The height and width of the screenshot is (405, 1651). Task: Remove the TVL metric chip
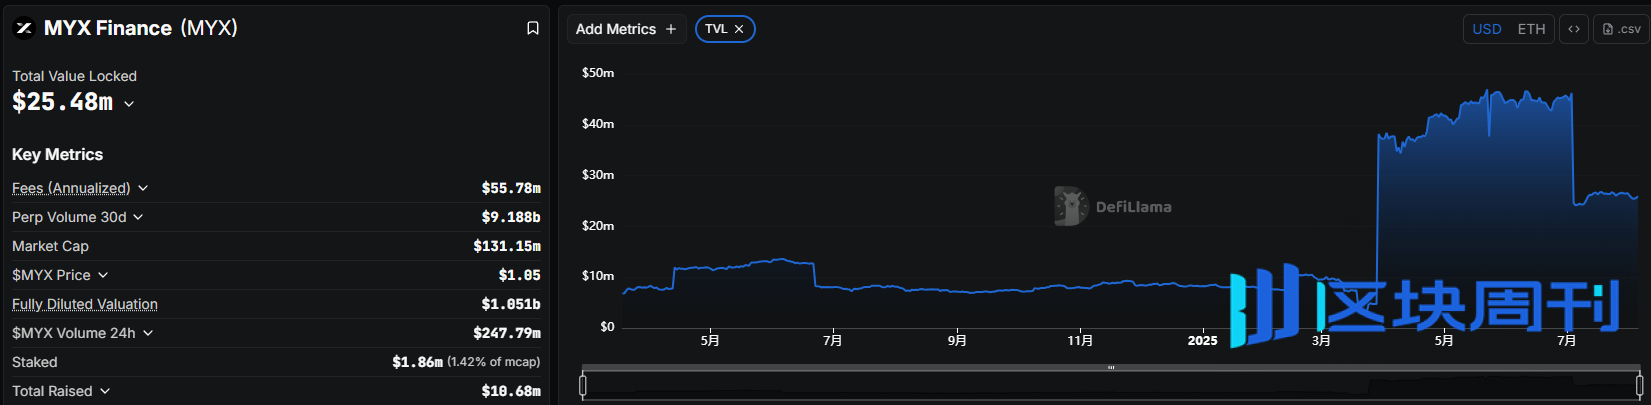coord(739,29)
